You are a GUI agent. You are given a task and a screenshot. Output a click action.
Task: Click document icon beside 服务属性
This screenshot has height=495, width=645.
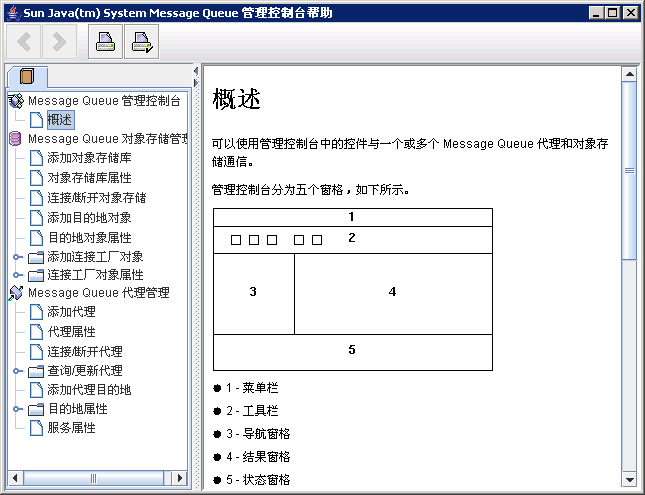coord(36,428)
